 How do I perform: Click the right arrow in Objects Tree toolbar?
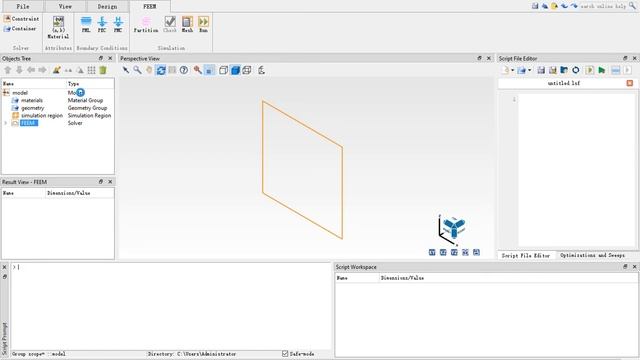[x=42, y=70]
